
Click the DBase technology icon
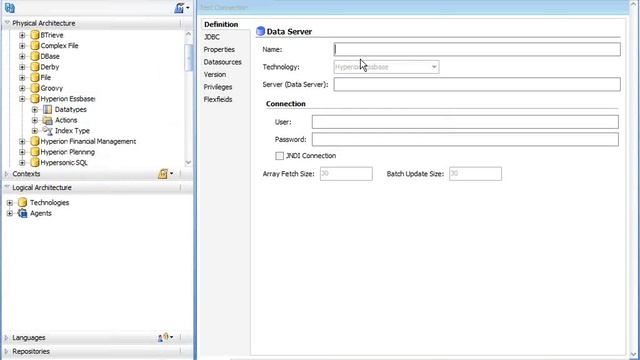[x=35, y=56]
